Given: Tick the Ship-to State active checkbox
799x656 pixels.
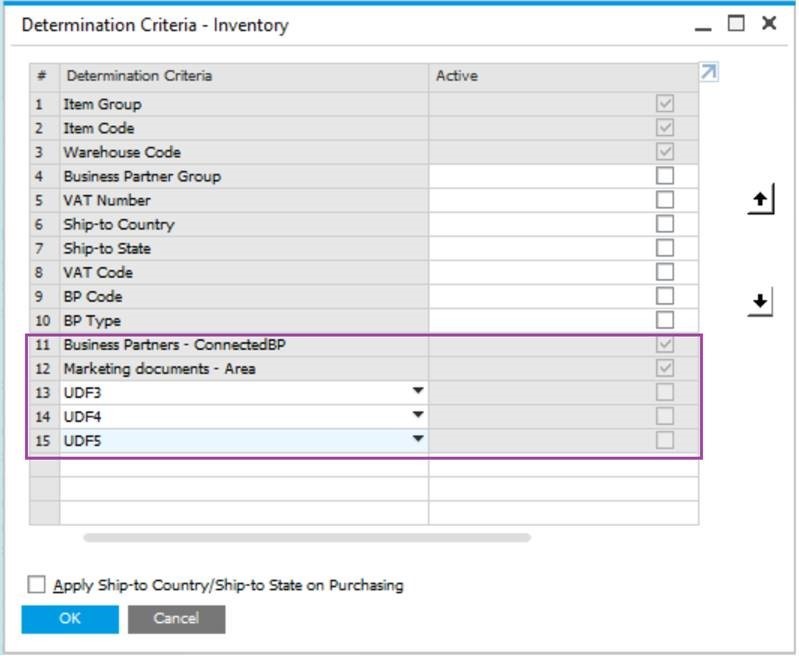Looking at the screenshot, I should 665,248.
